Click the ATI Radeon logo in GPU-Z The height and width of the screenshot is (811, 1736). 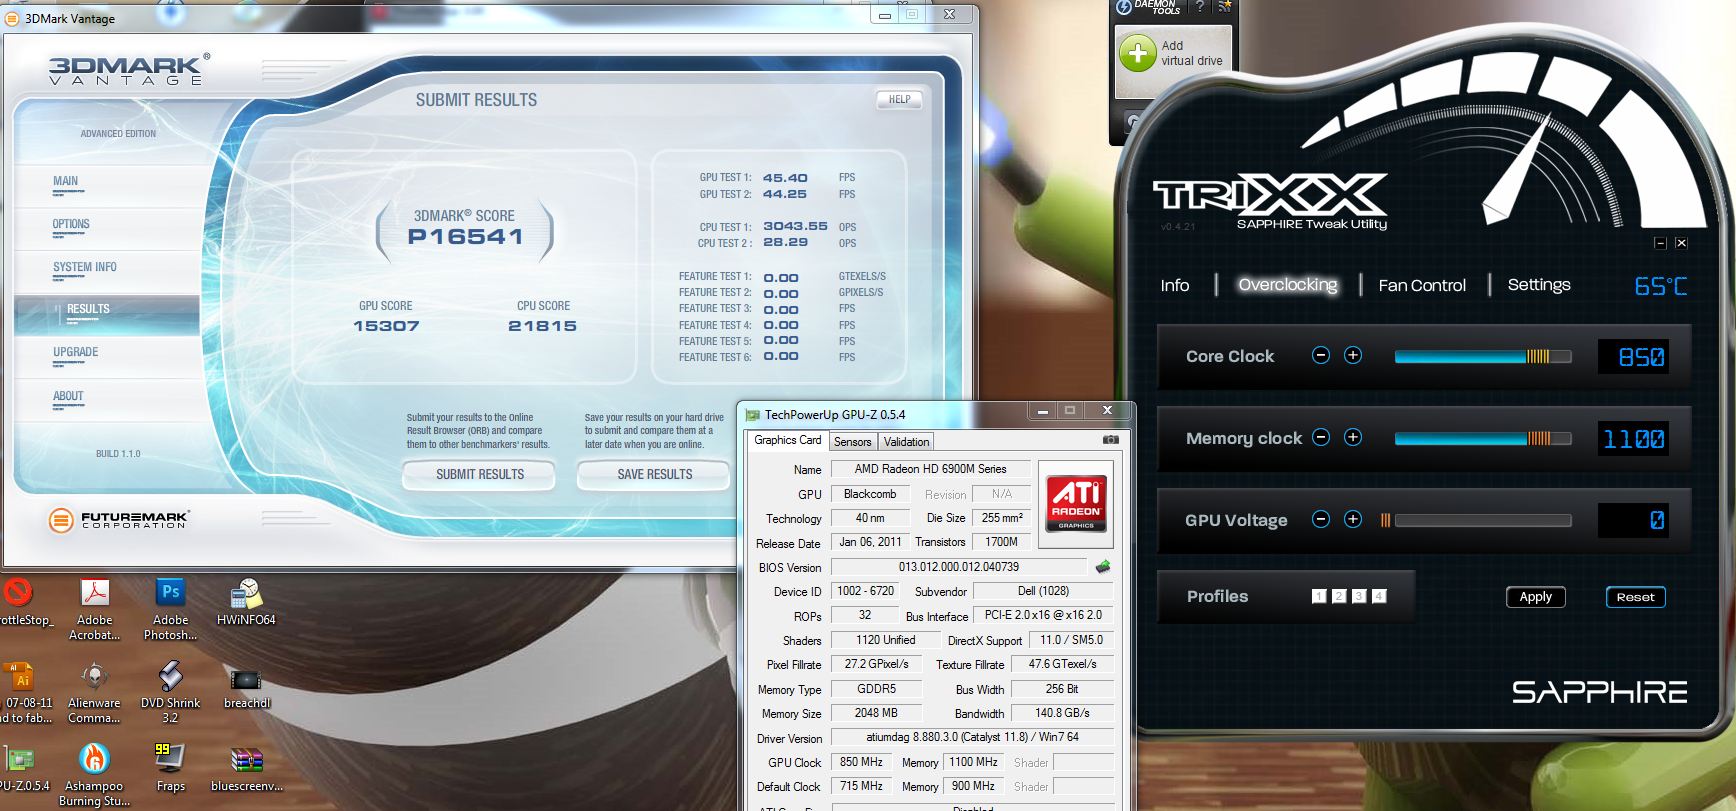(1076, 503)
